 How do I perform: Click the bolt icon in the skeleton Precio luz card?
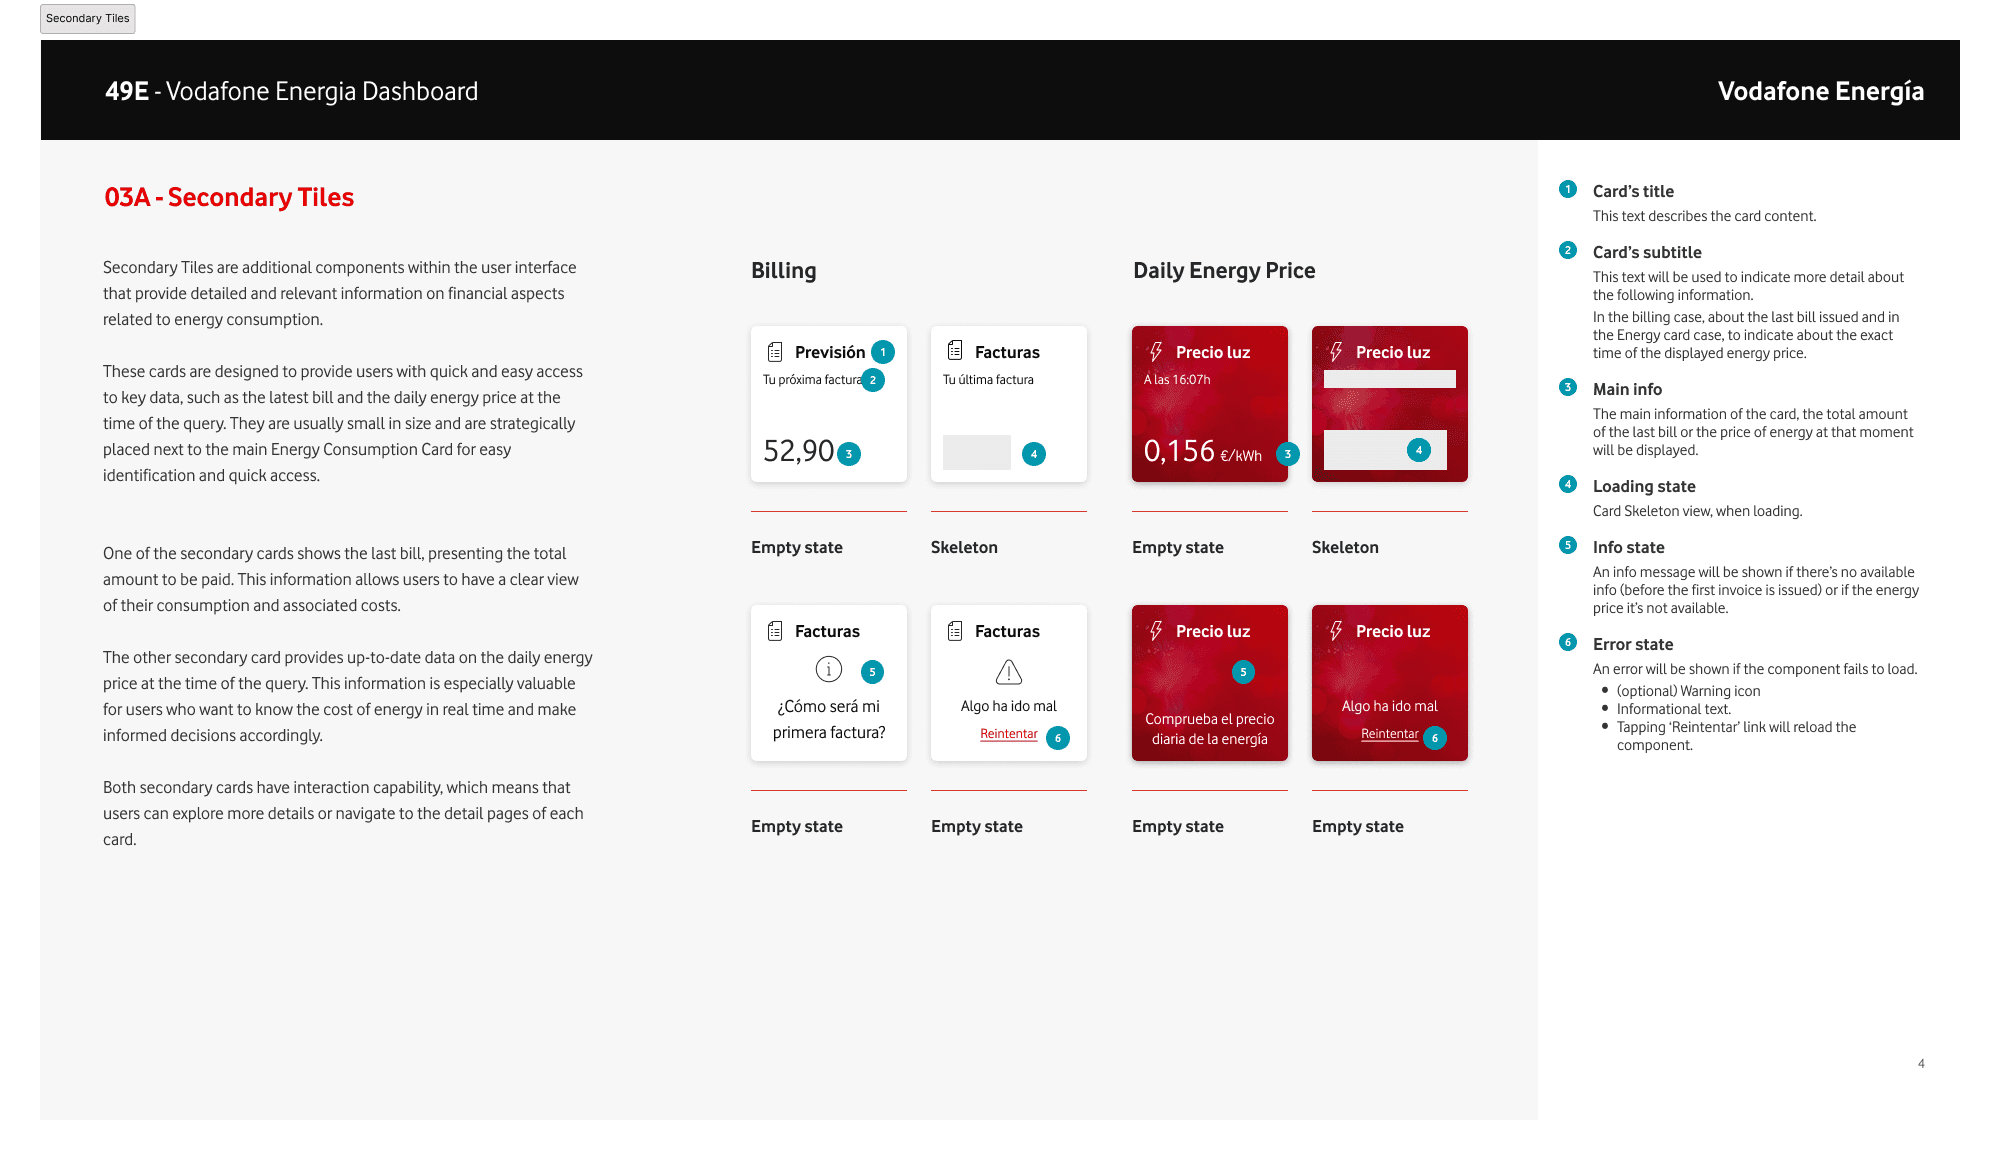pos(1336,351)
